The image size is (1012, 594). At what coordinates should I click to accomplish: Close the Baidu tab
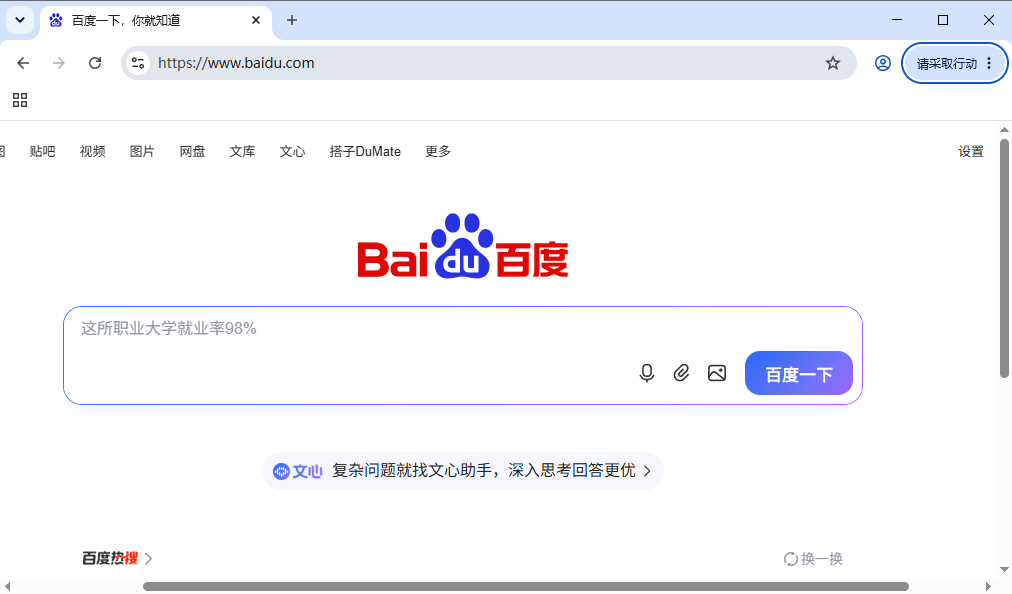point(256,20)
